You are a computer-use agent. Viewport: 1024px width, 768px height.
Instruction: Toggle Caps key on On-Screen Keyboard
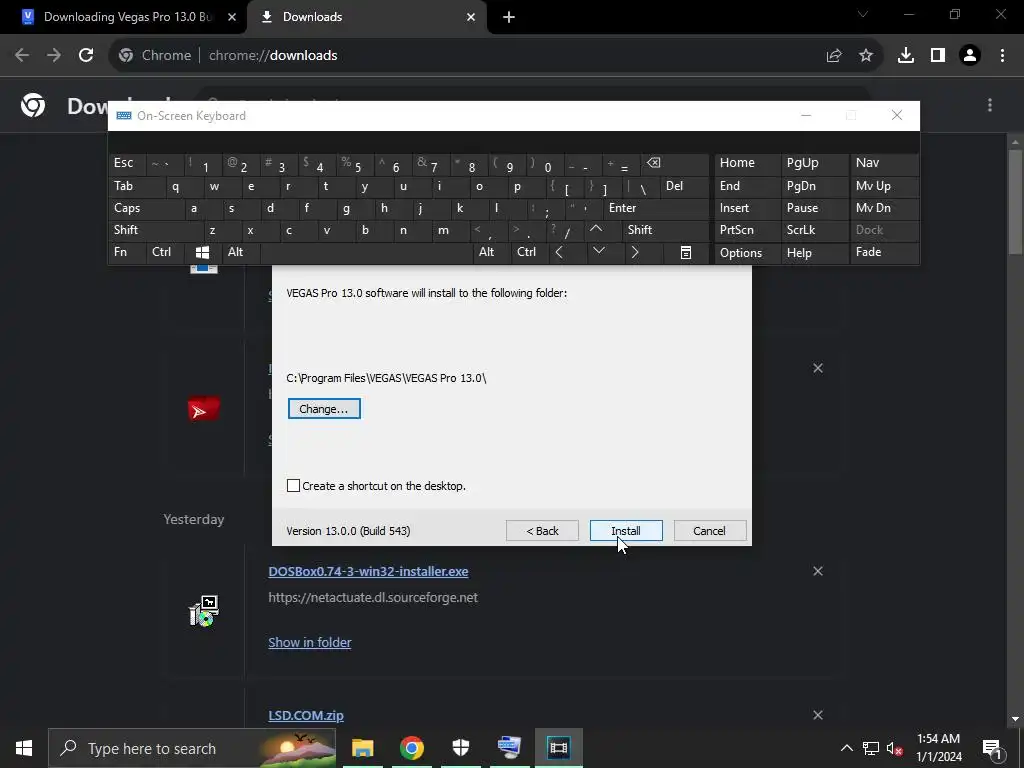[x=146, y=208]
